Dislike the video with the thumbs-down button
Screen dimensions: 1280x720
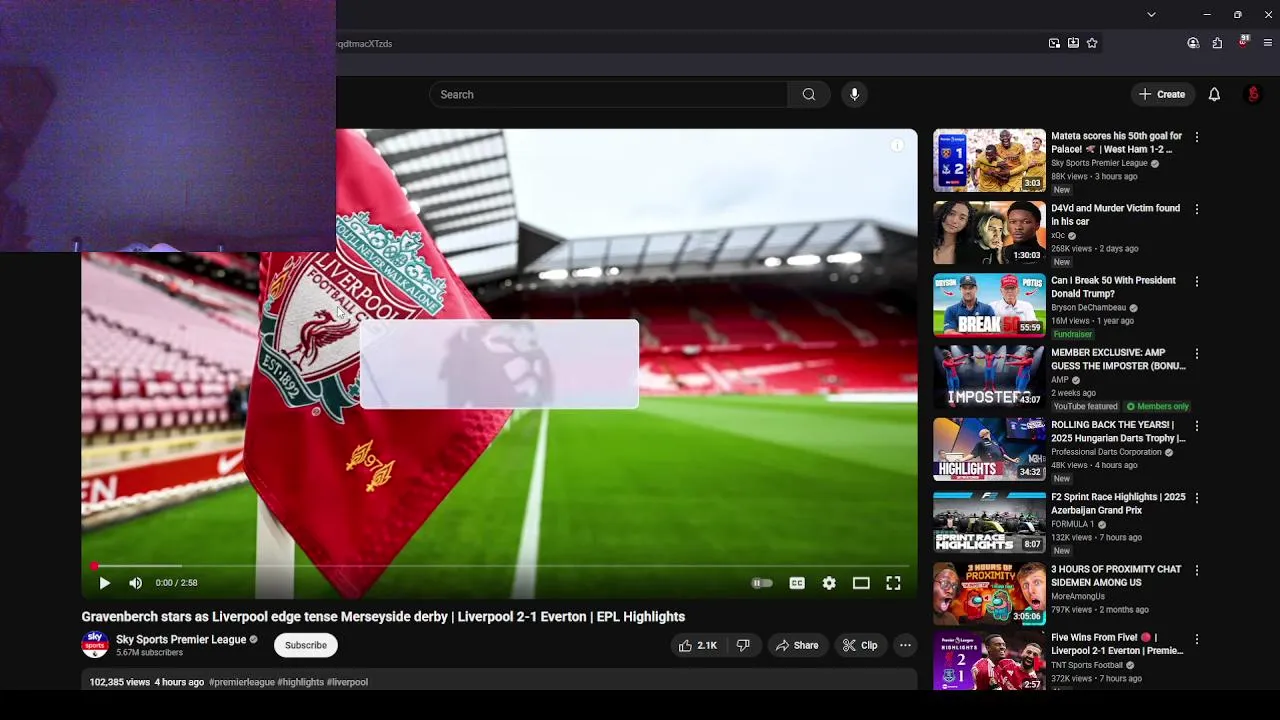point(743,646)
